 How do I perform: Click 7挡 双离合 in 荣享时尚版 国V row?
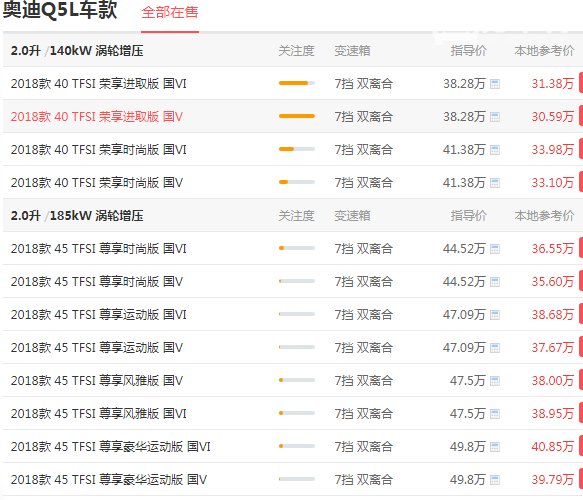(364, 183)
